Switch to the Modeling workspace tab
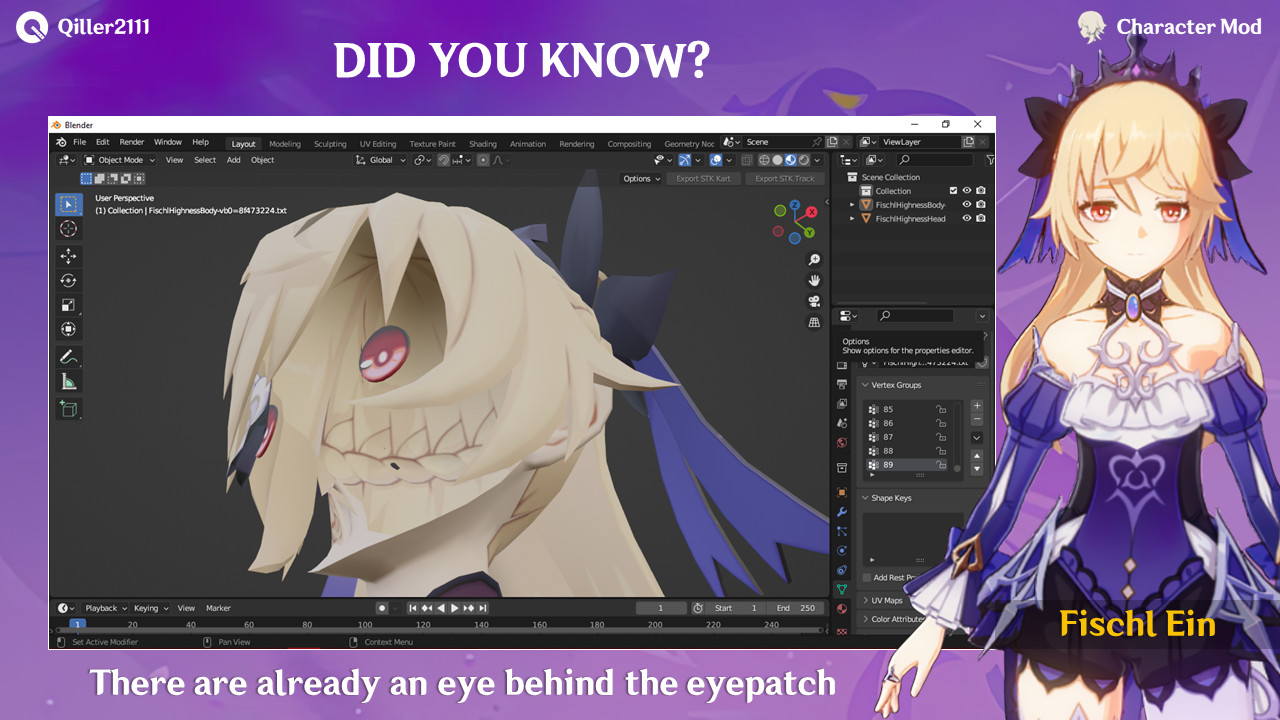 click(285, 143)
